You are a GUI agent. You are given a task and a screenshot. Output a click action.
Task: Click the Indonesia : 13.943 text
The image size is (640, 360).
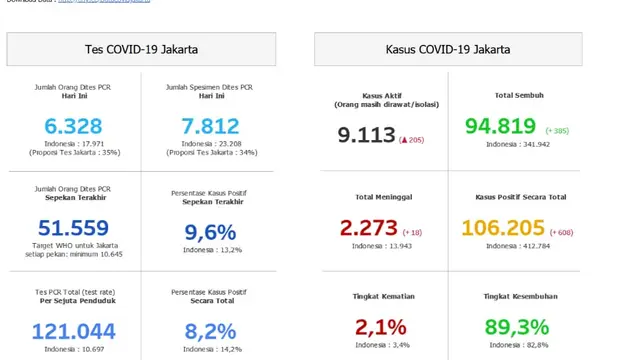coord(382,246)
